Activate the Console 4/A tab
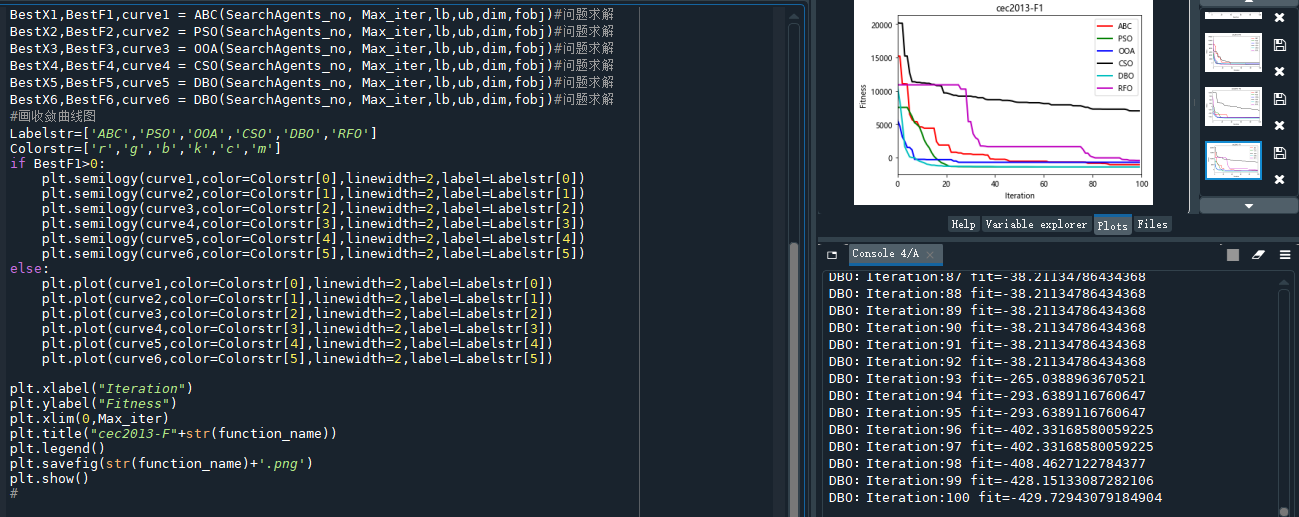 coord(885,255)
